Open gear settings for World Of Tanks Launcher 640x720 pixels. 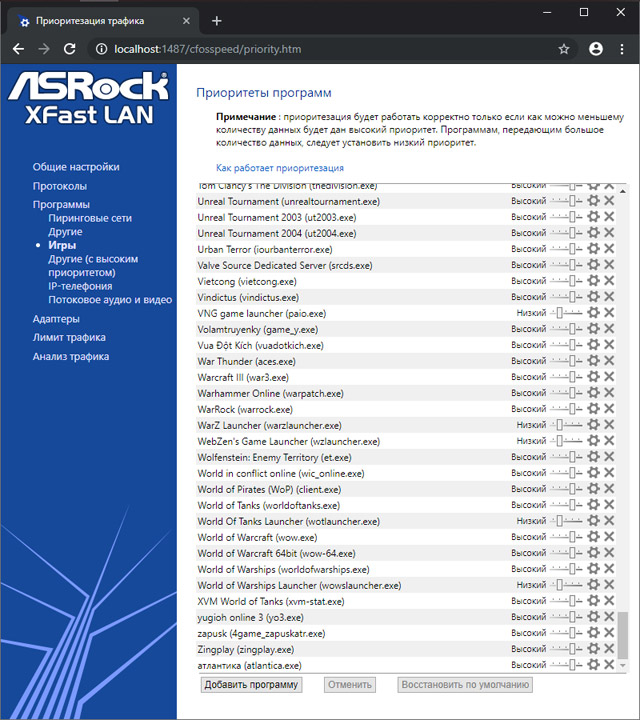pos(594,521)
